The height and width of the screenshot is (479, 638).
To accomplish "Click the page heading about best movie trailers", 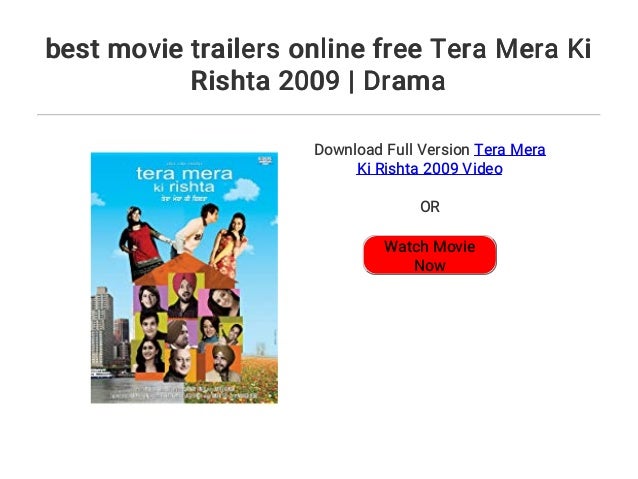I will point(318,64).
